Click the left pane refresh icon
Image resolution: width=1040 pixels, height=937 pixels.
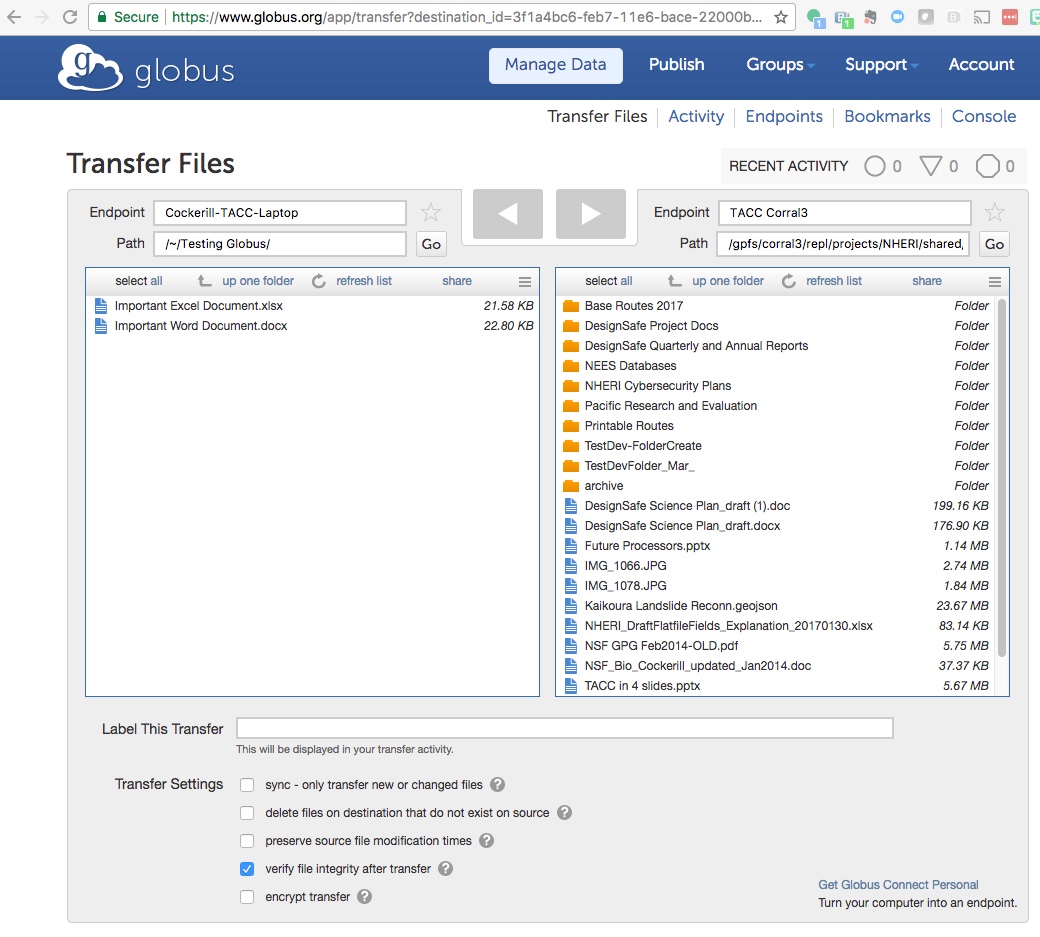319,281
